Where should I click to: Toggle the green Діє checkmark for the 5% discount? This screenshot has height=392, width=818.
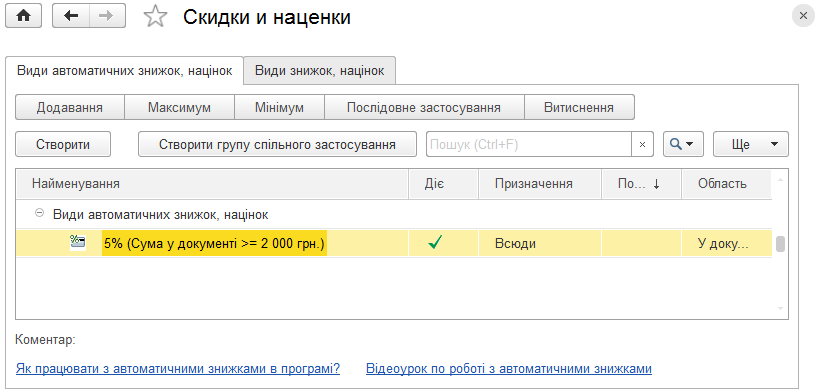point(435,243)
